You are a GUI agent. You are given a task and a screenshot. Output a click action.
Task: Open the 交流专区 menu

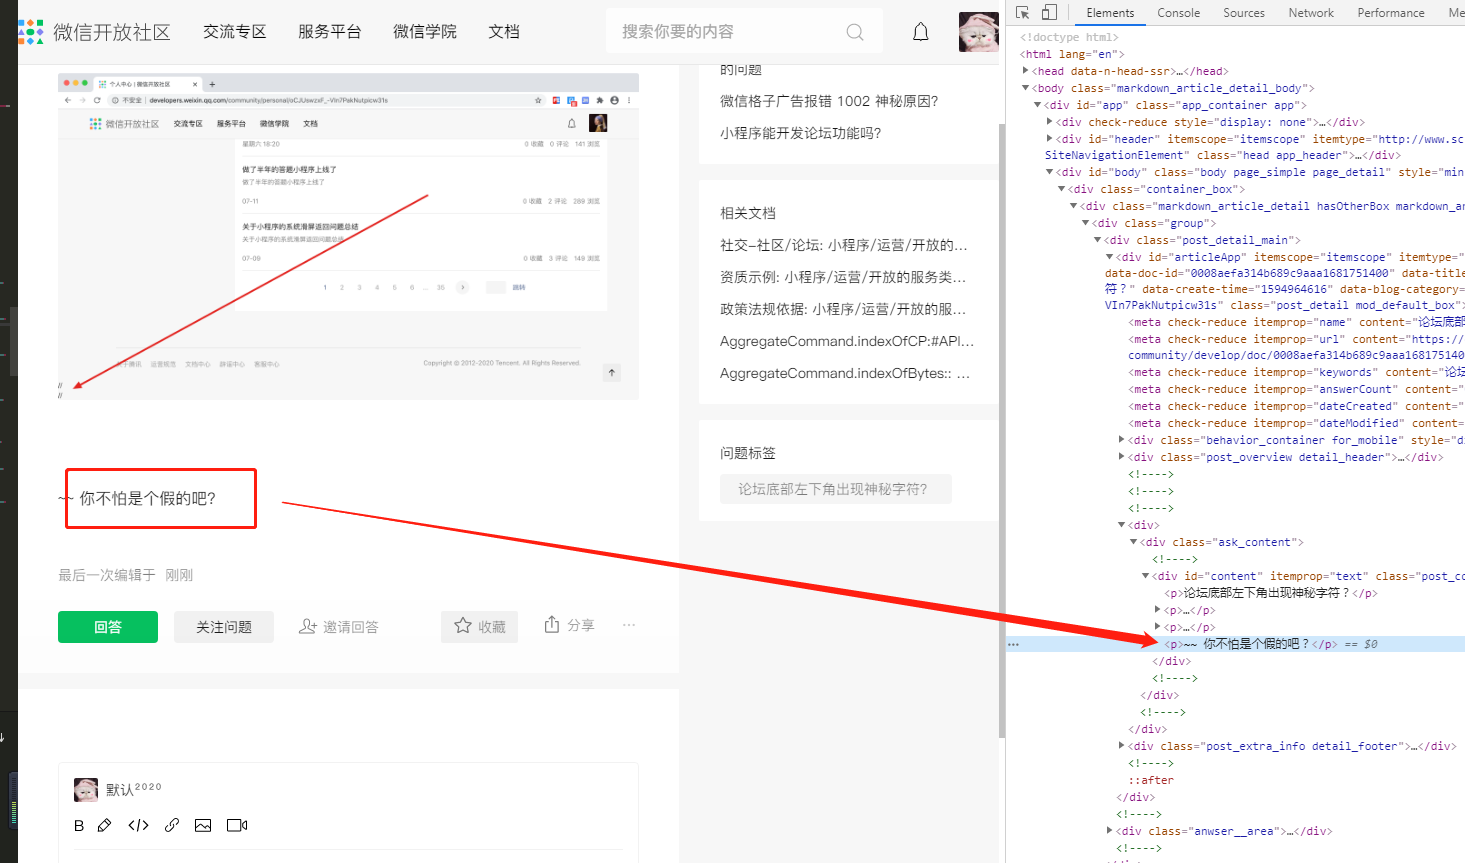click(x=235, y=32)
